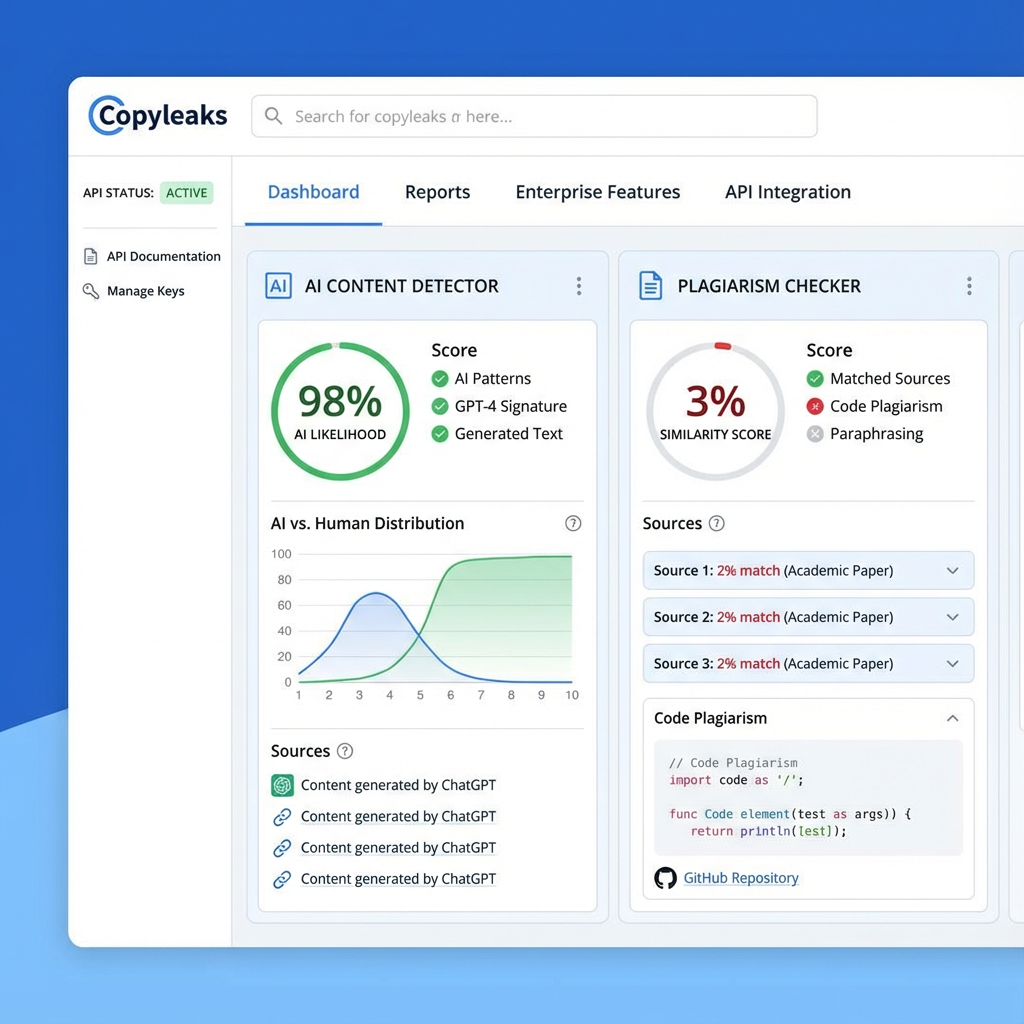The width and height of the screenshot is (1024, 1024).
Task: Open the Enterprise Features tab
Action: pos(598,192)
